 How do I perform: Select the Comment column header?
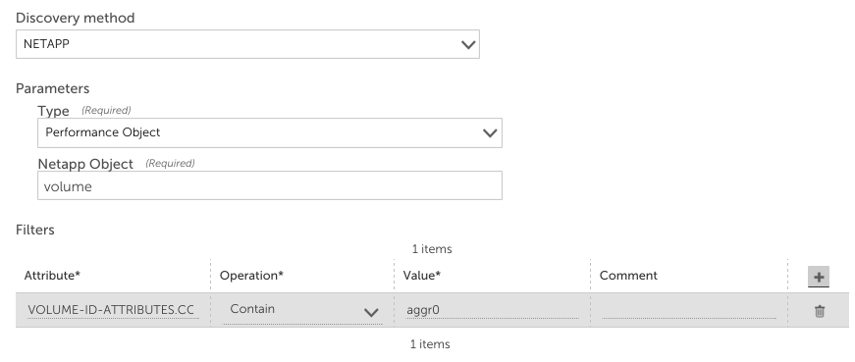coord(628,275)
